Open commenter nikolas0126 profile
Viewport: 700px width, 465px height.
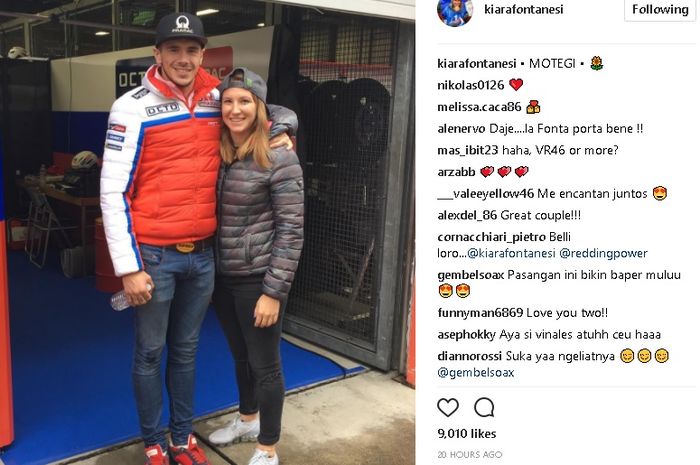point(471,85)
